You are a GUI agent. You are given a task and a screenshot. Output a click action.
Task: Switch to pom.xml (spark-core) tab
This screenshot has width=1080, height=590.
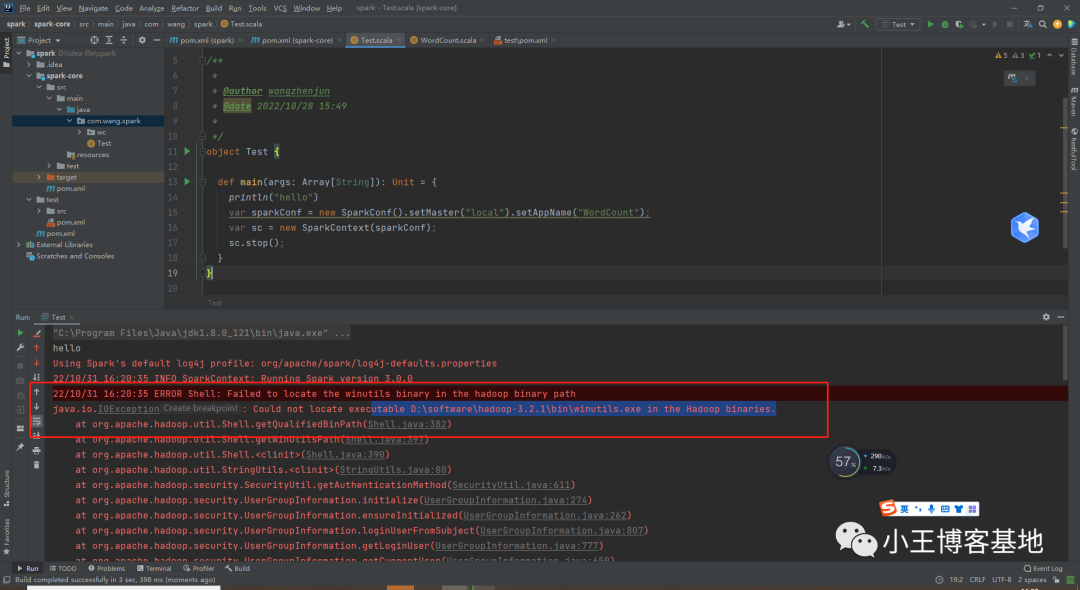point(297,40)
